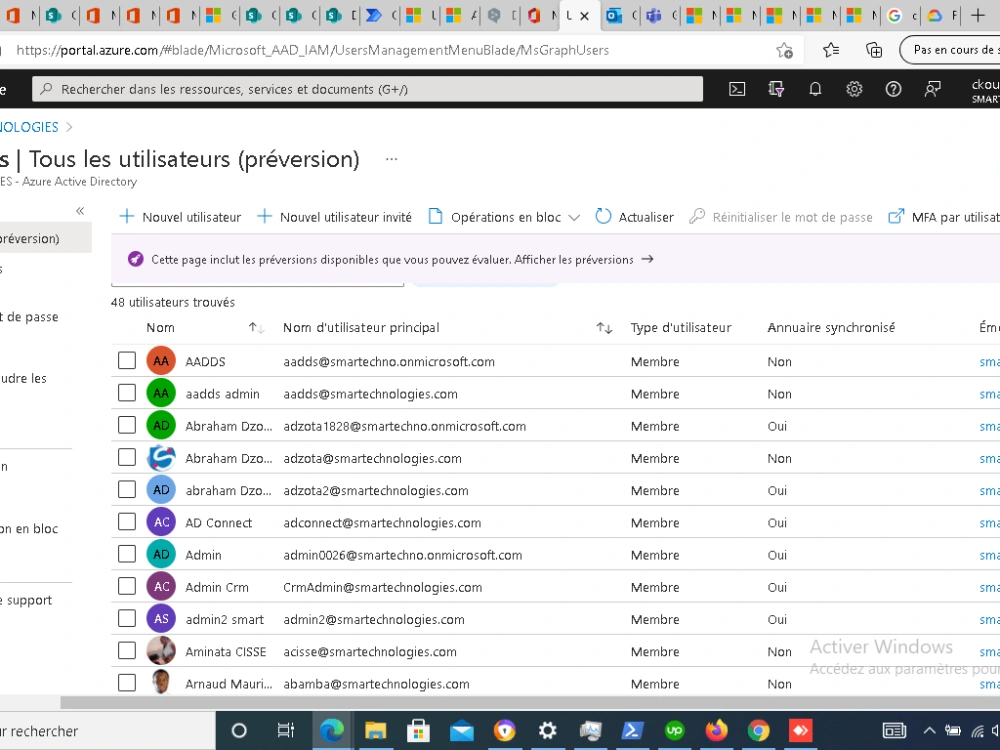Screen dimensions: 1000x750
Task: Click Aminata CISSE profile photo
Action: (161, 651)
